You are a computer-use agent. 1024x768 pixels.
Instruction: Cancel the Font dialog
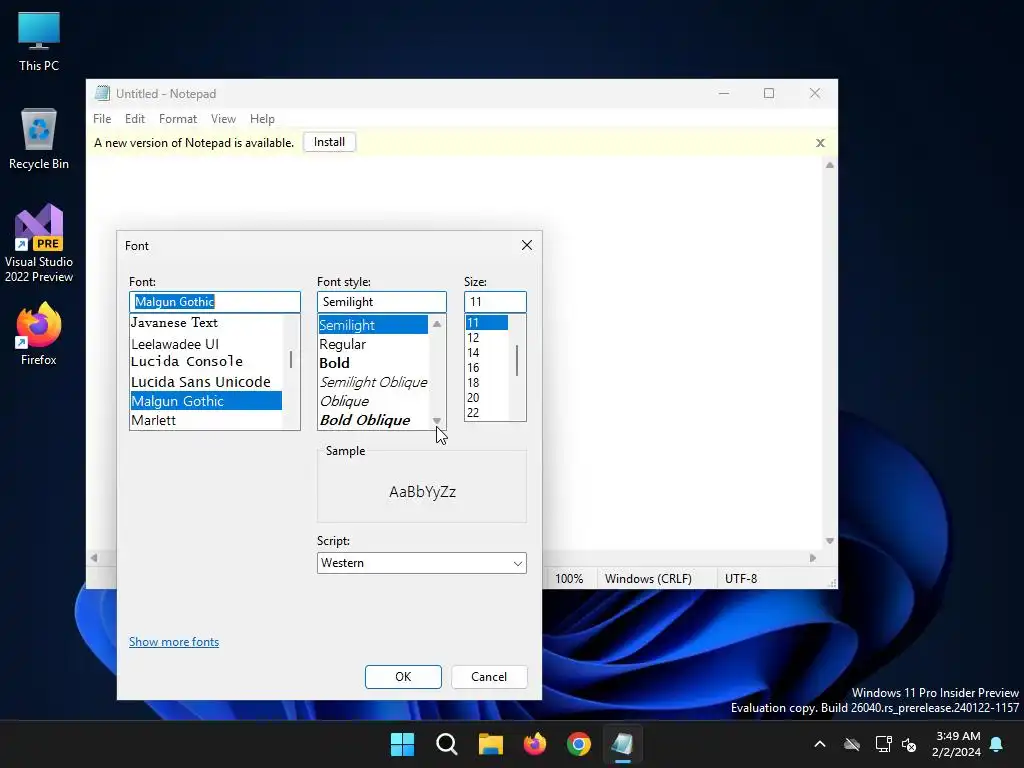[488, 677]
